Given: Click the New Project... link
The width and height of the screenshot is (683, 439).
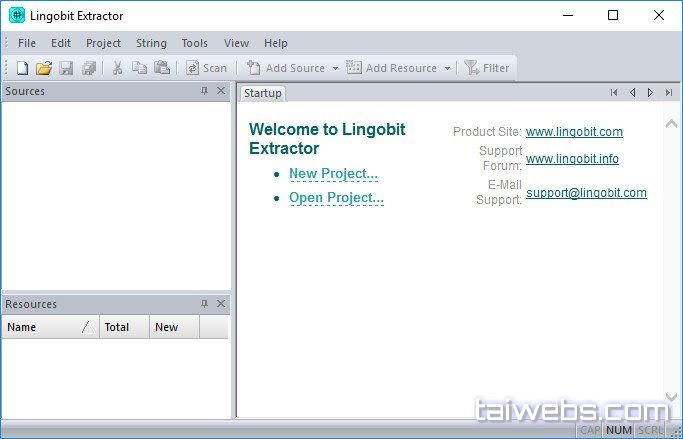Looking at the screenshot, I should [333, 174].
